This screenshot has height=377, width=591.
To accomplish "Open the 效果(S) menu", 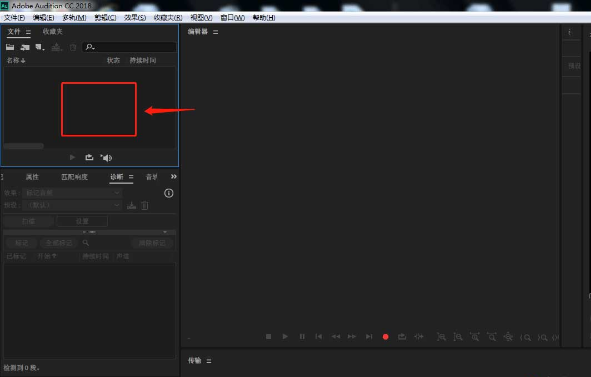I will (x=135, y=18).
